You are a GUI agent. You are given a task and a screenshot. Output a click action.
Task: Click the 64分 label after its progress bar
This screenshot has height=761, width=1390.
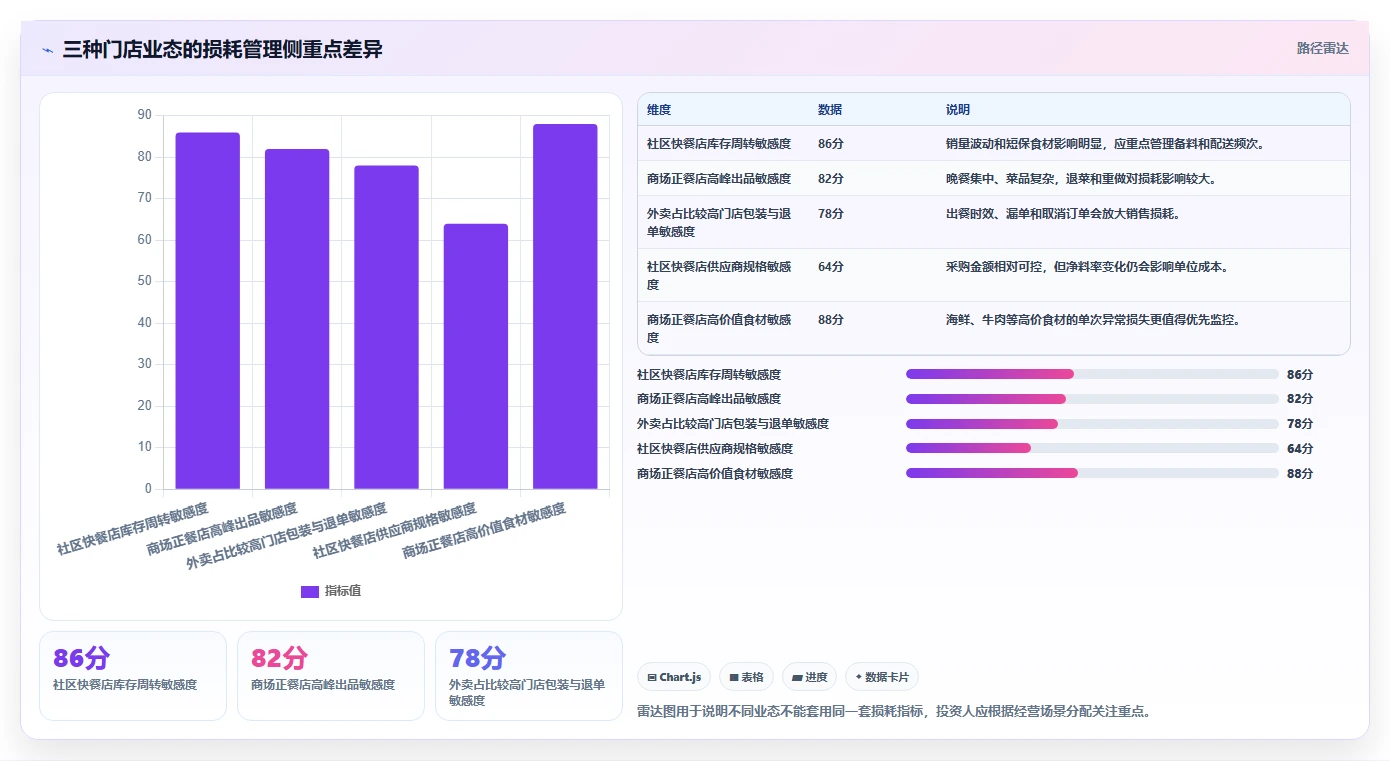coord(1300,448)
